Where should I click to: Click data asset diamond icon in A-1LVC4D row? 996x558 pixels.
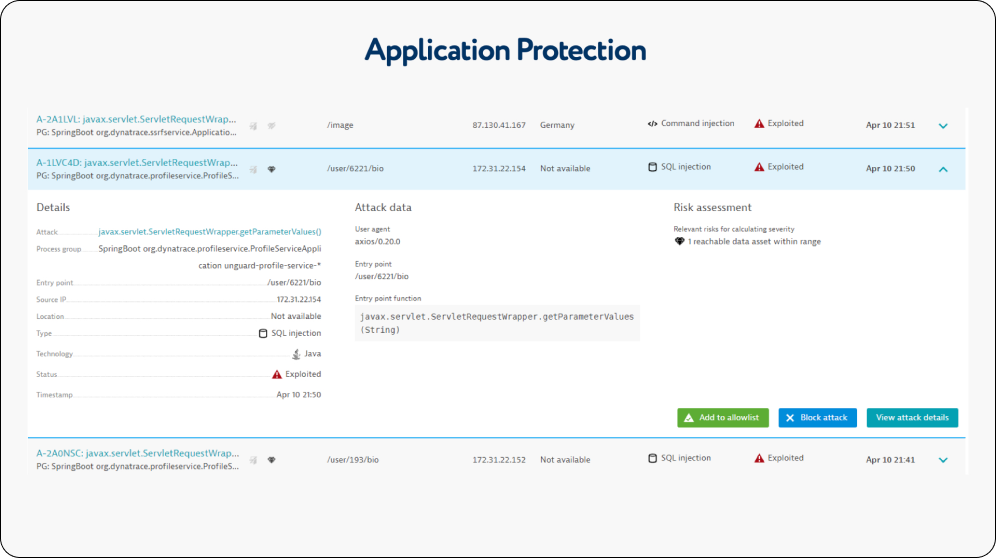(x=271, y=169)
